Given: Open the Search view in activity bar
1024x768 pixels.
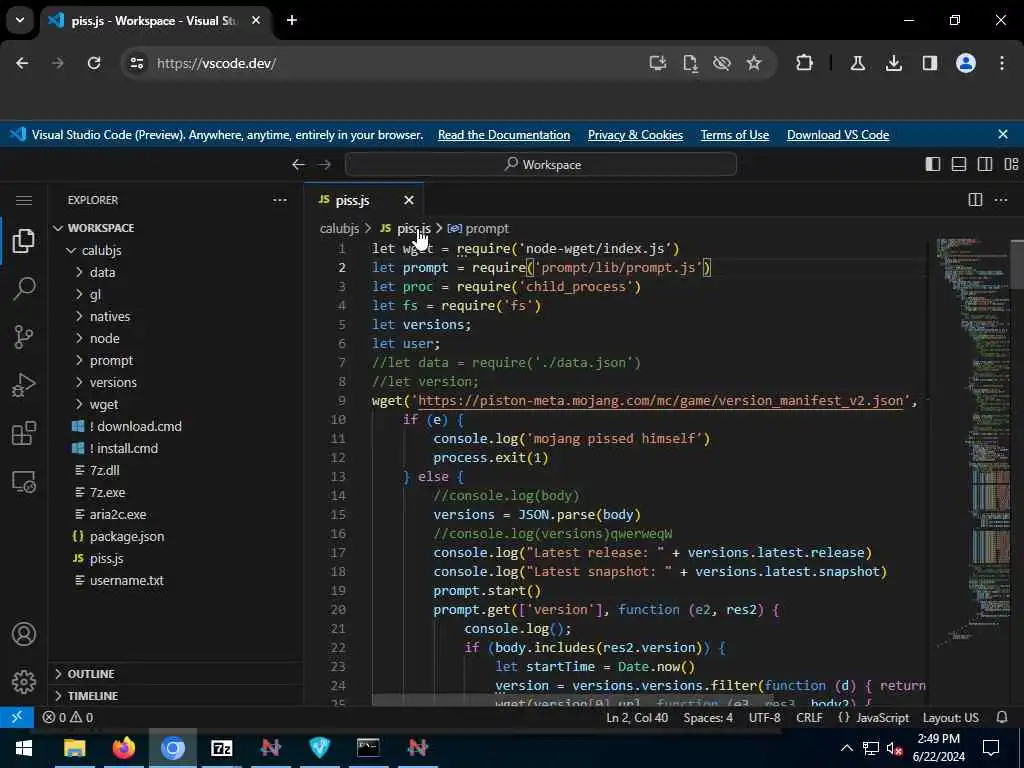Looking at the screenshot, I should coord(24,289).
